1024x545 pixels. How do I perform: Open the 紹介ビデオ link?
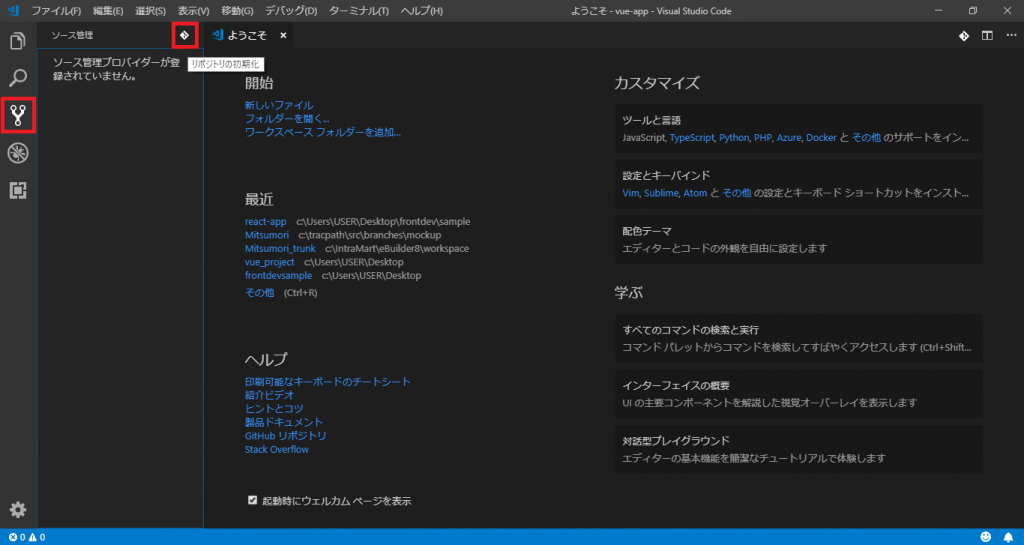pos(269,395)
